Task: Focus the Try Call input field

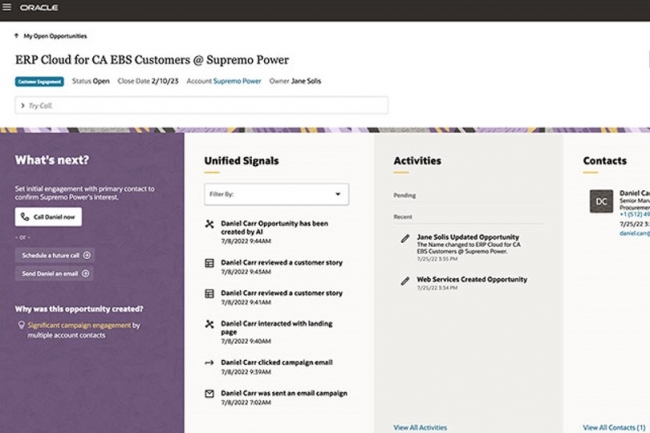Action: pyautogui.click(x=201, y=105)
